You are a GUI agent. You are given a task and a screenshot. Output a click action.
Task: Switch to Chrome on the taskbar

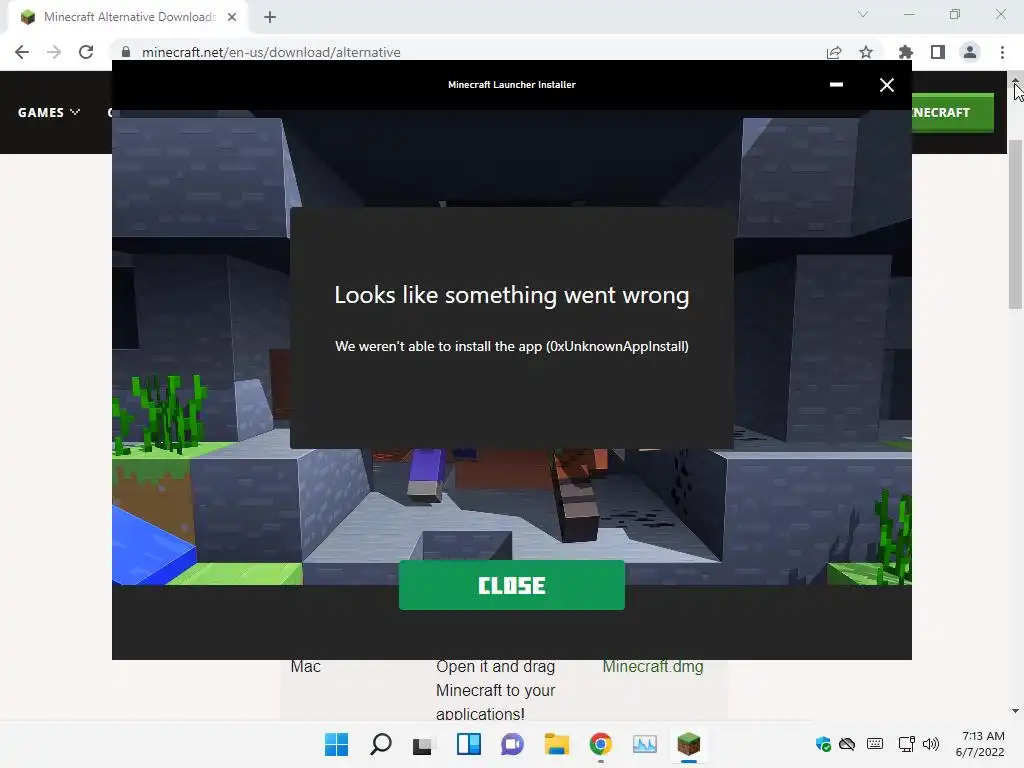point(601,744)
